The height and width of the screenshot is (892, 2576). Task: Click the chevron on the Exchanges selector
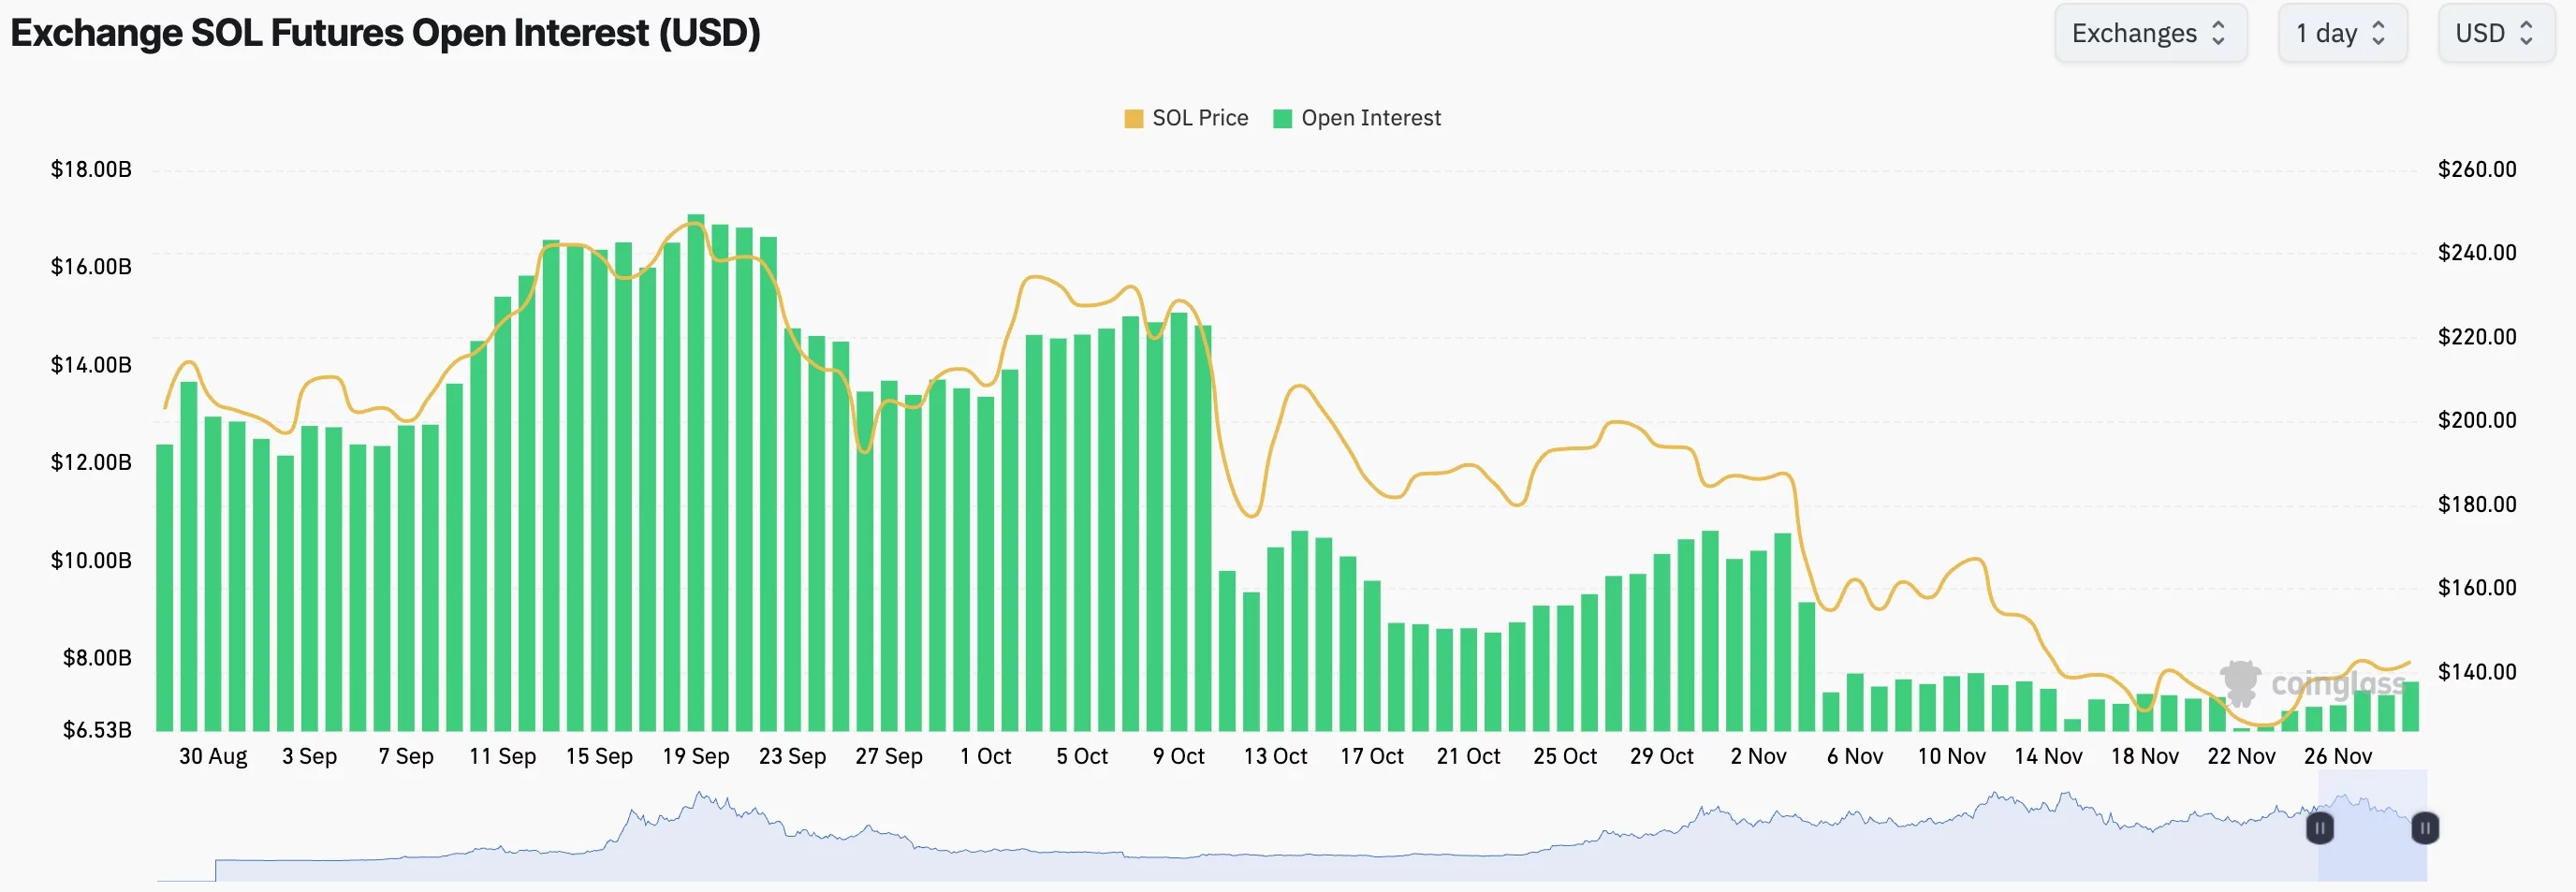click(2221, 32)
